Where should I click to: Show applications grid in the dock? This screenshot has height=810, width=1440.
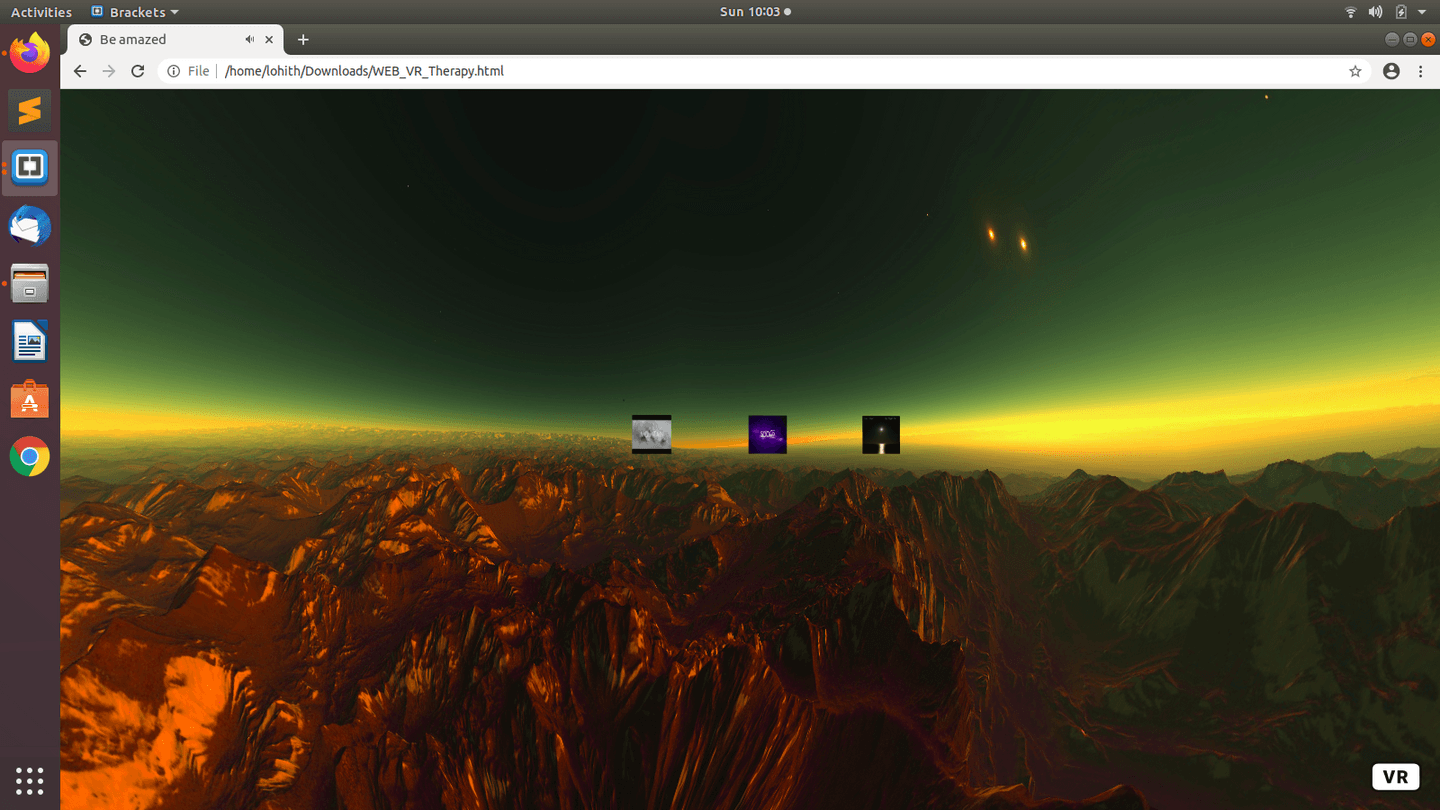(x=30, y=781)
